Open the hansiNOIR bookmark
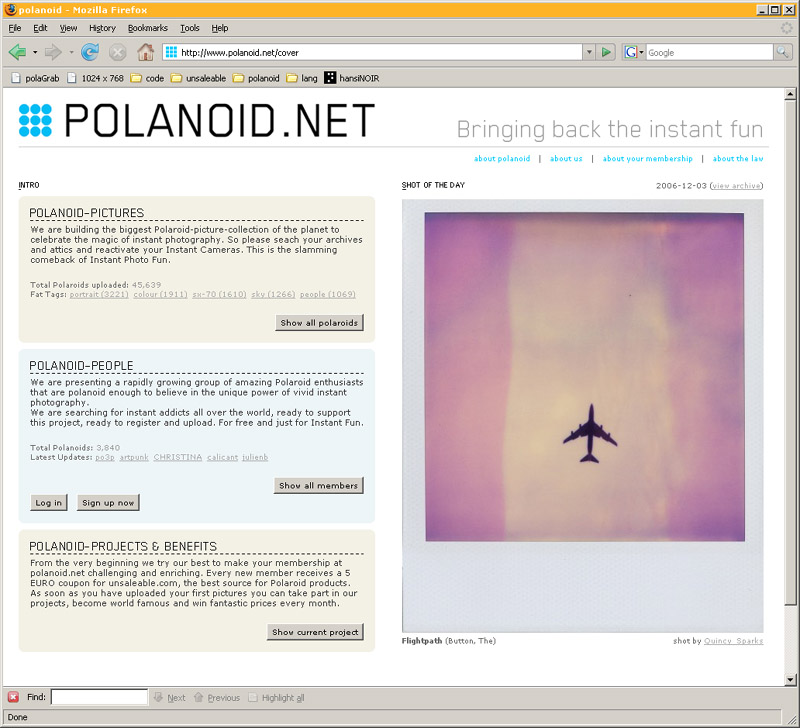The height and width of the screenshot is (728, 800). 352,78
